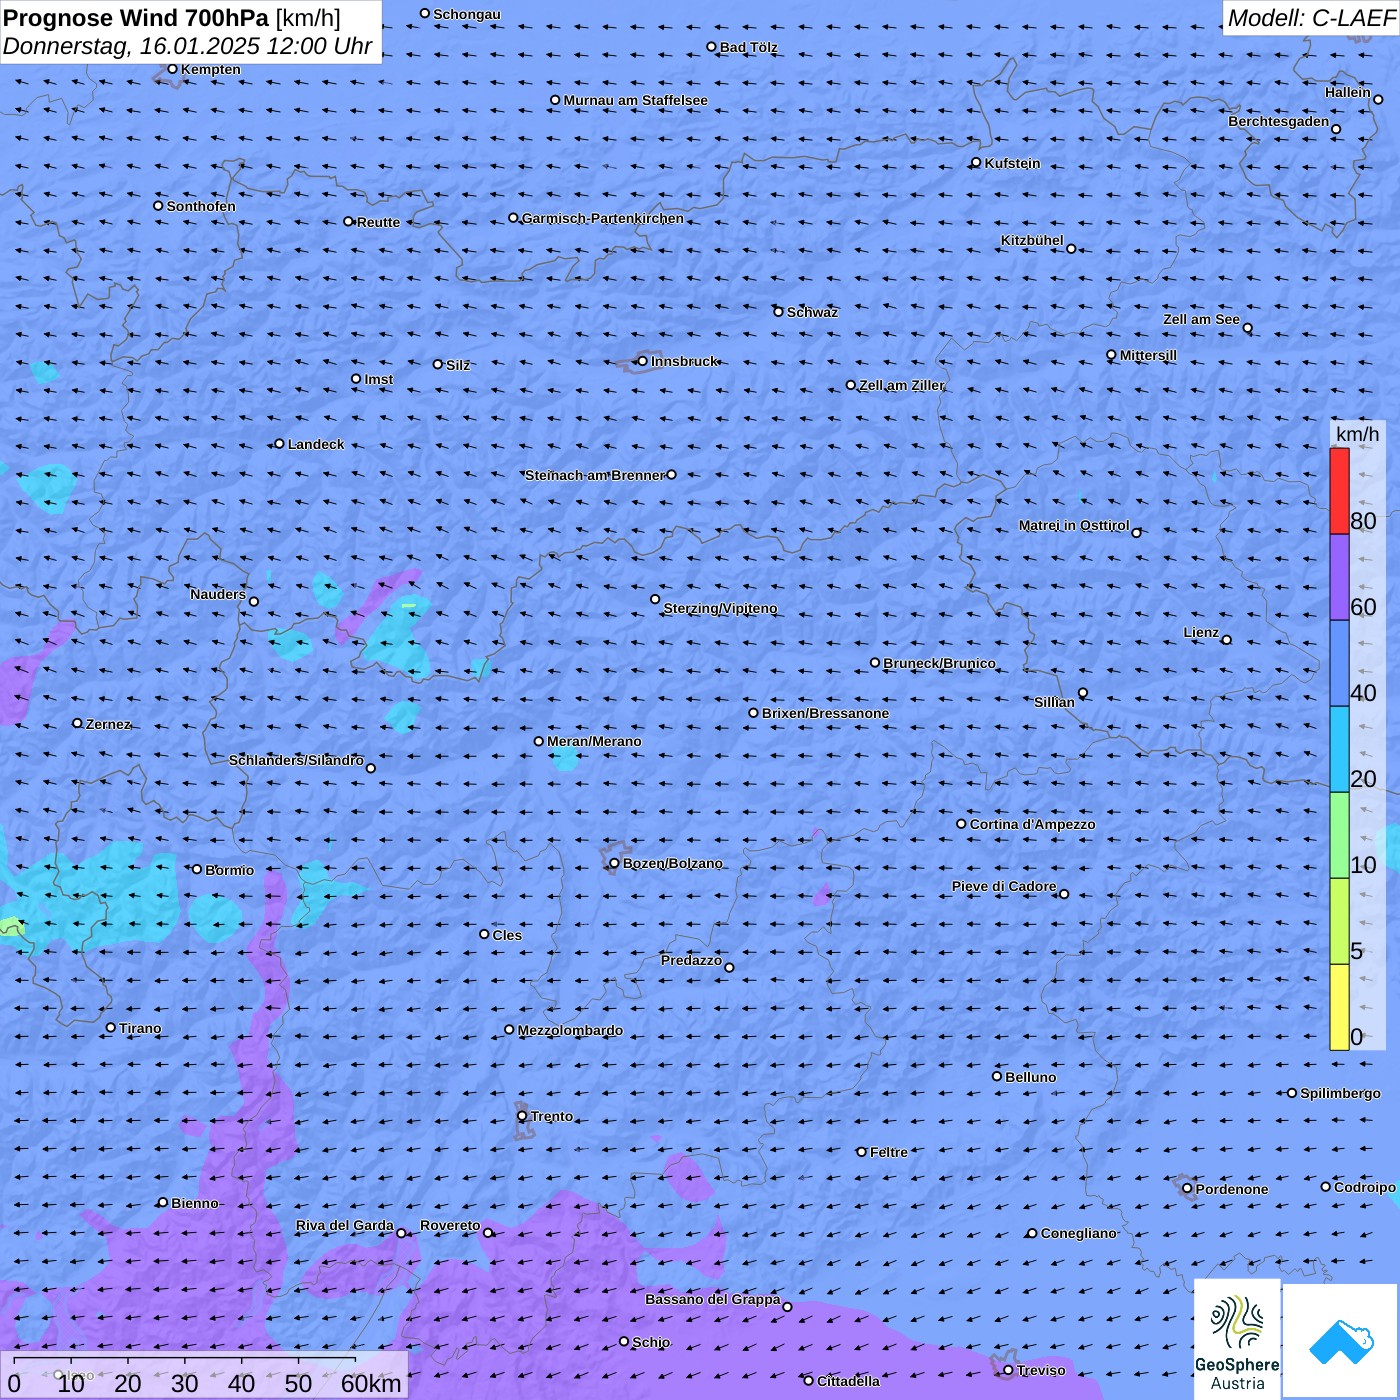Click the Zell am See label
This screenshot has width=1400, height=1400.
(1201, 319)
